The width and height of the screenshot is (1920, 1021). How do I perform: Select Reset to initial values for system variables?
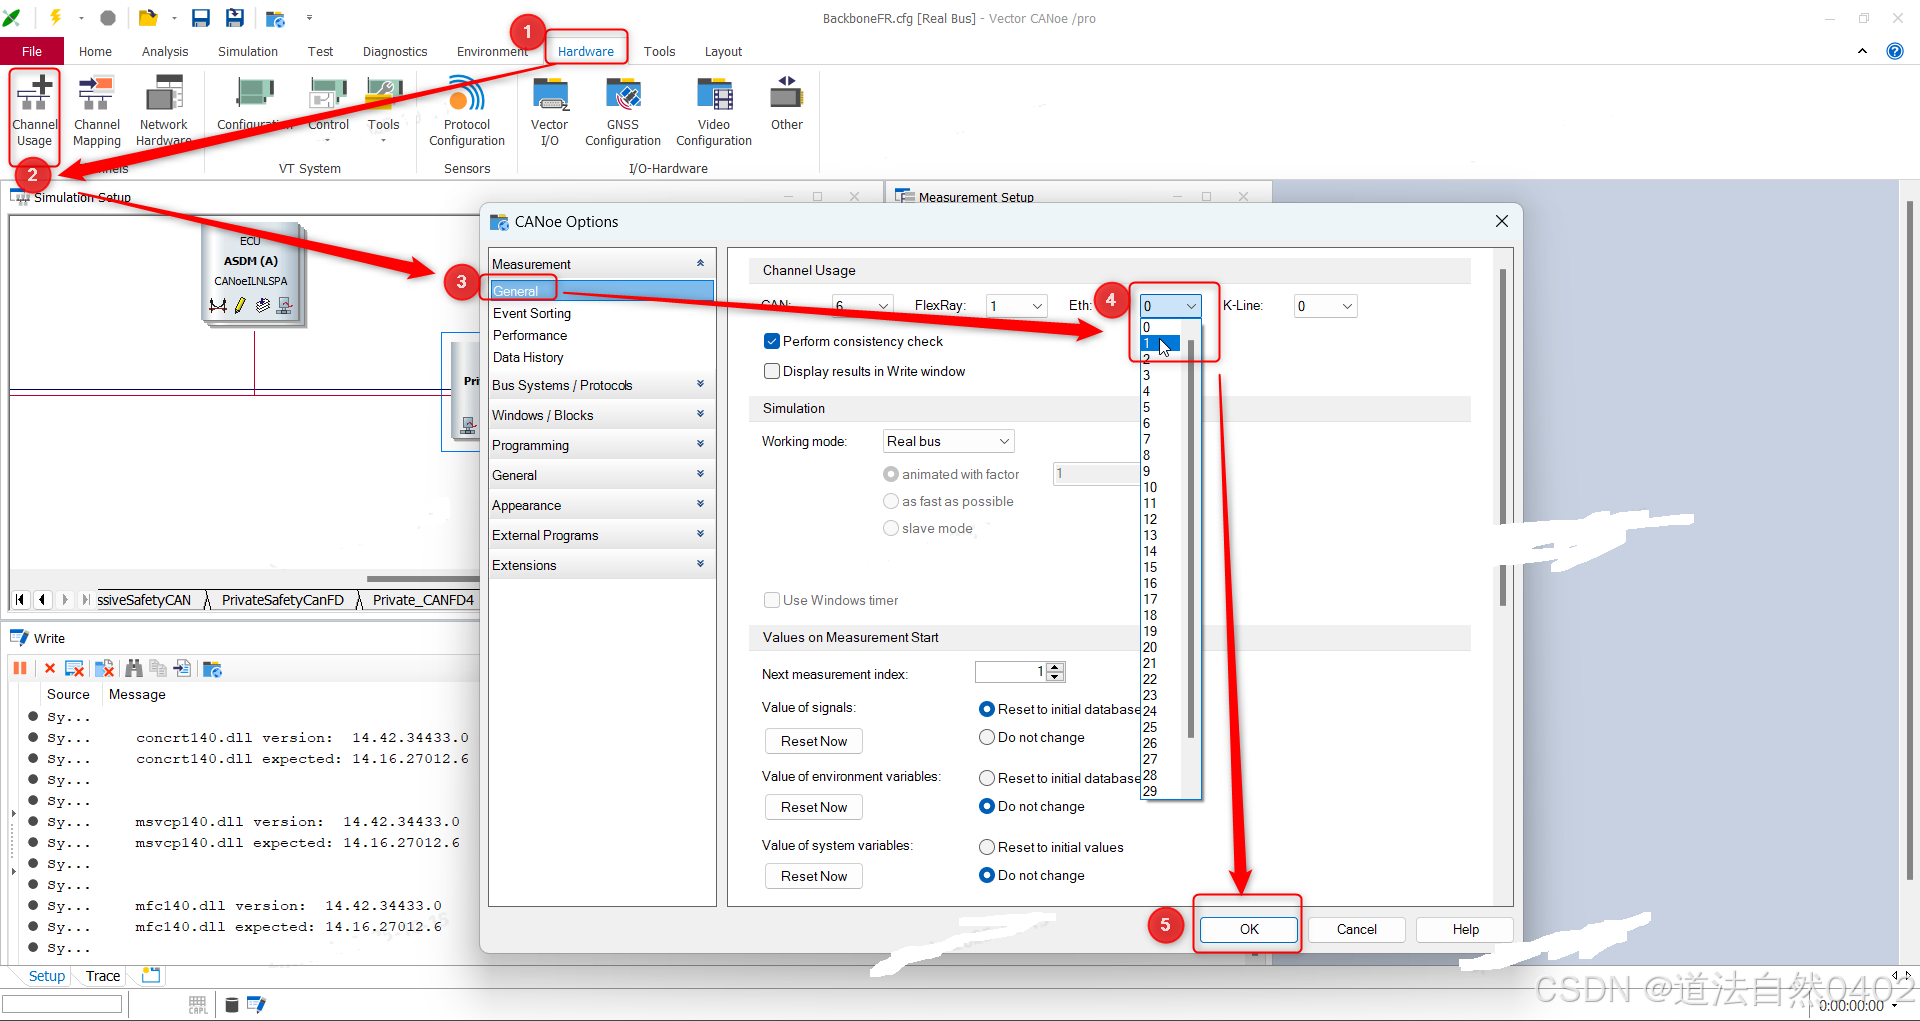click(x=986, y=847)
